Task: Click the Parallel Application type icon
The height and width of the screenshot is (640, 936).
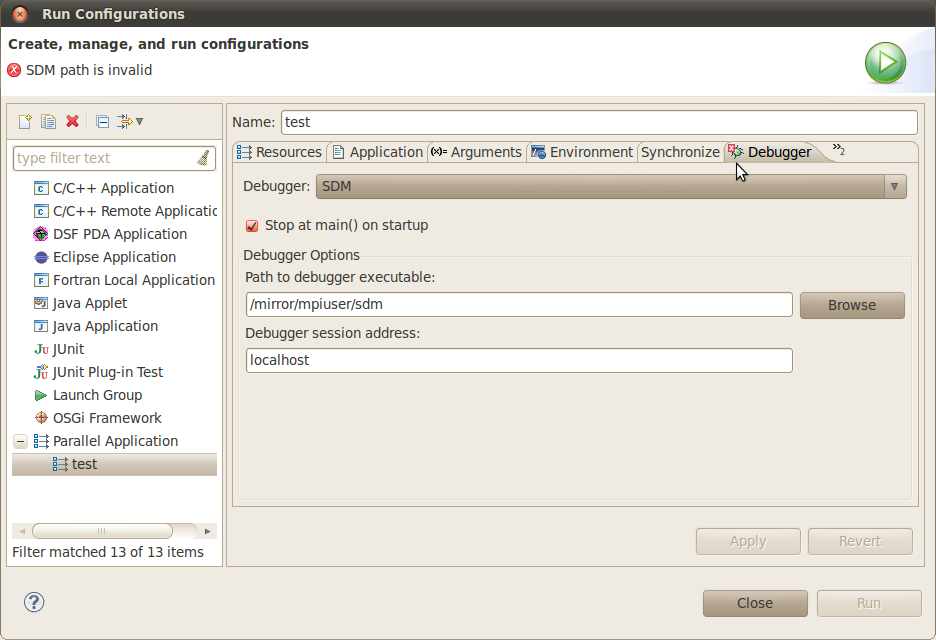Action: (41, 441)
